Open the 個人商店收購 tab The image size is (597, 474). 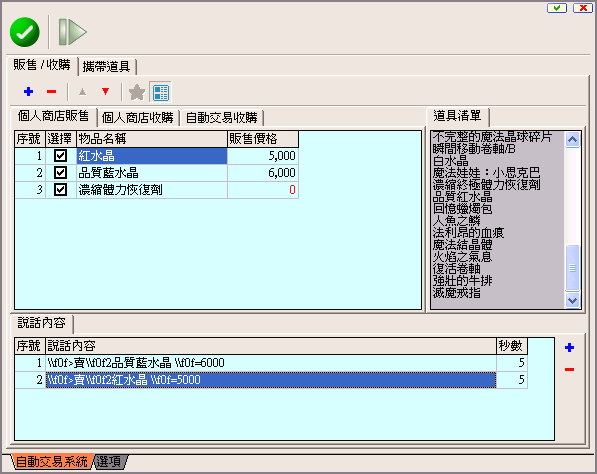137,118
